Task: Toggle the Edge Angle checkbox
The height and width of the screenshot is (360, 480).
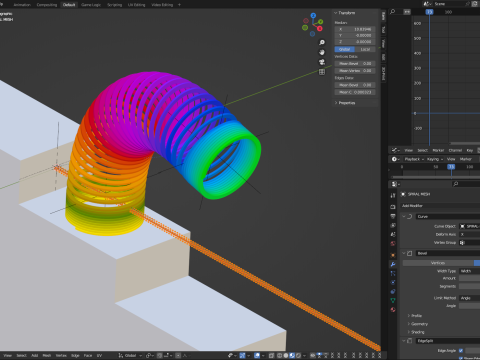Action: click(461, 350)
